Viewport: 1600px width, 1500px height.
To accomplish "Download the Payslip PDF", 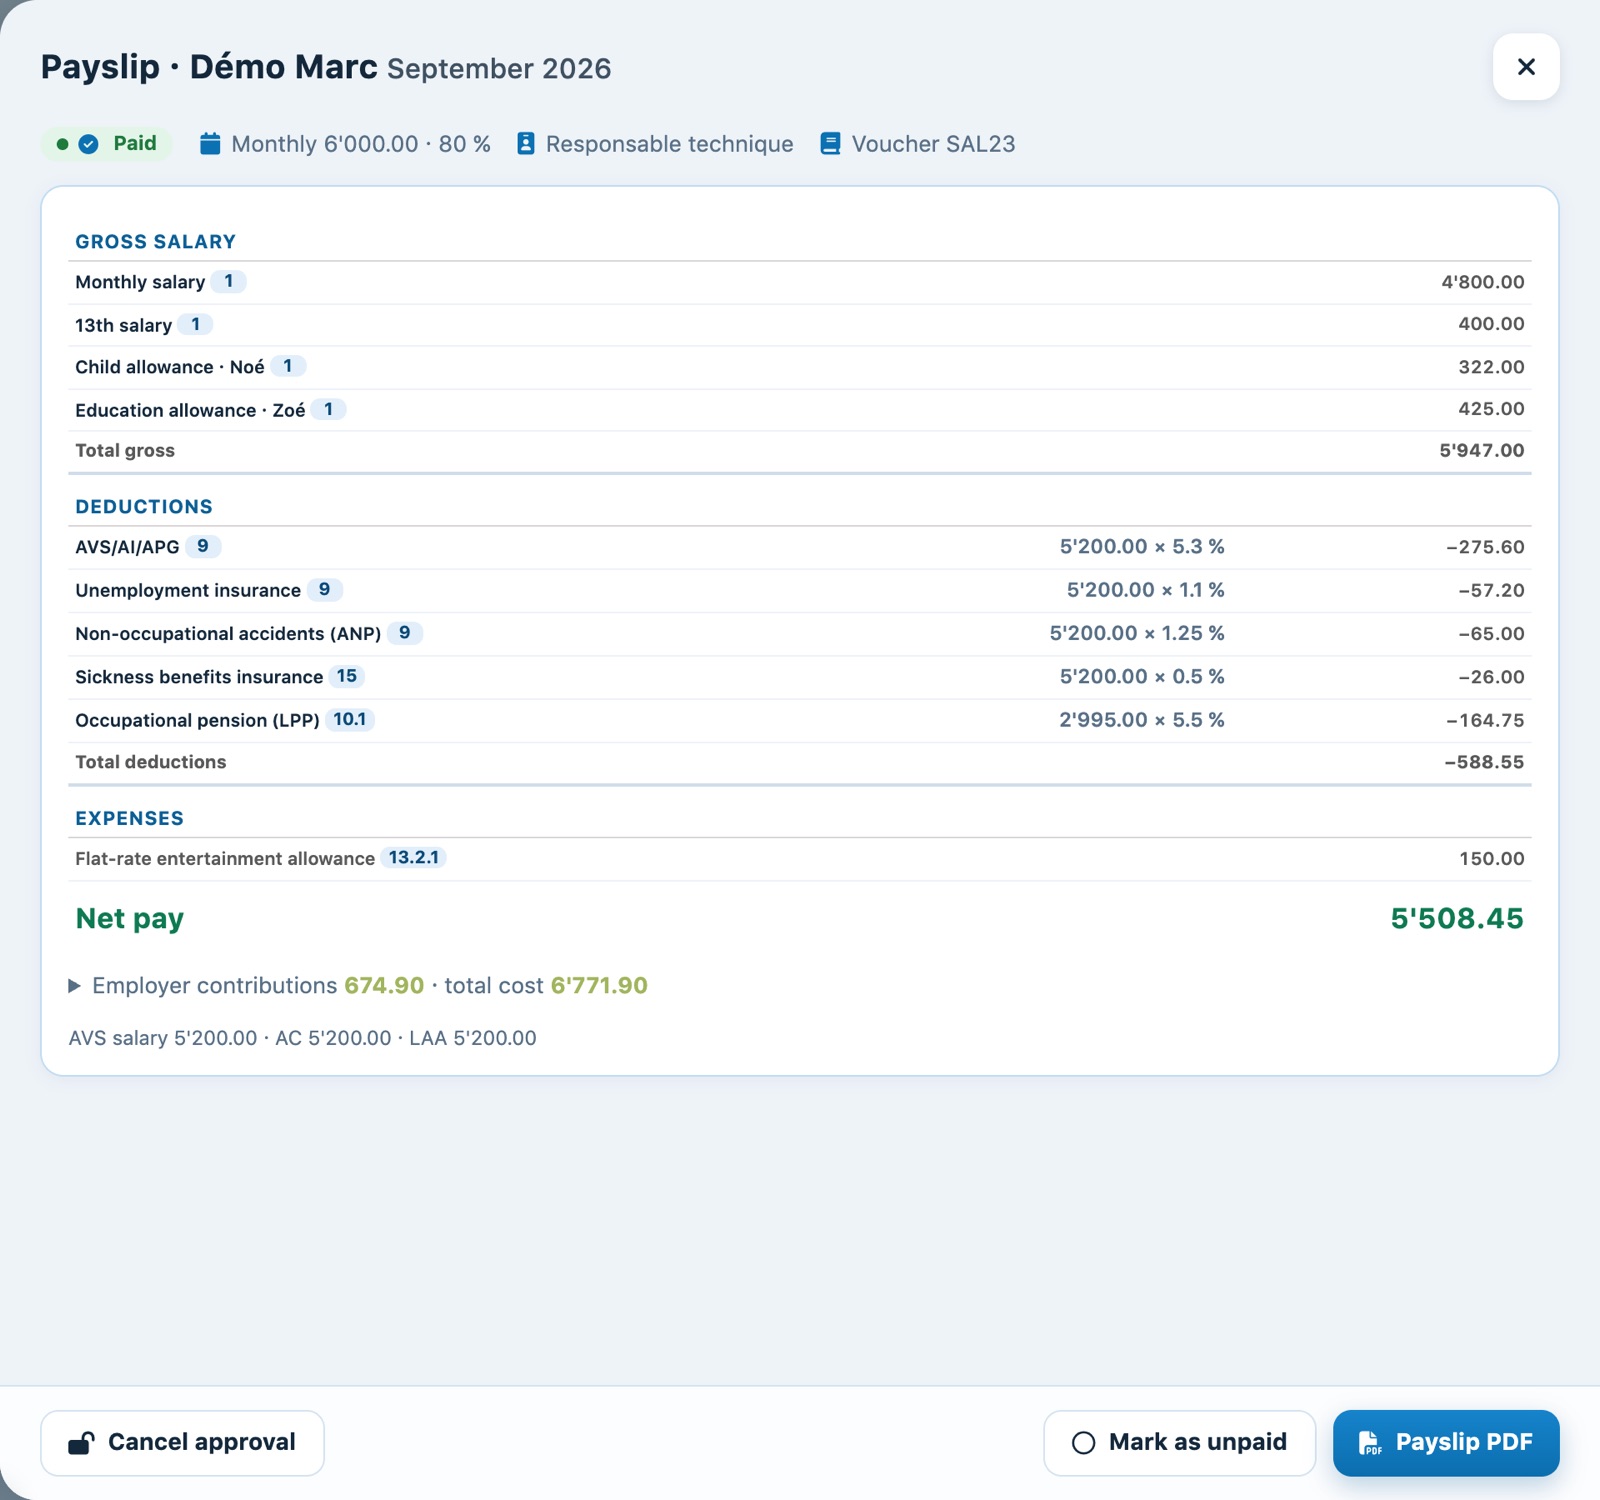I will 1446,1443.
